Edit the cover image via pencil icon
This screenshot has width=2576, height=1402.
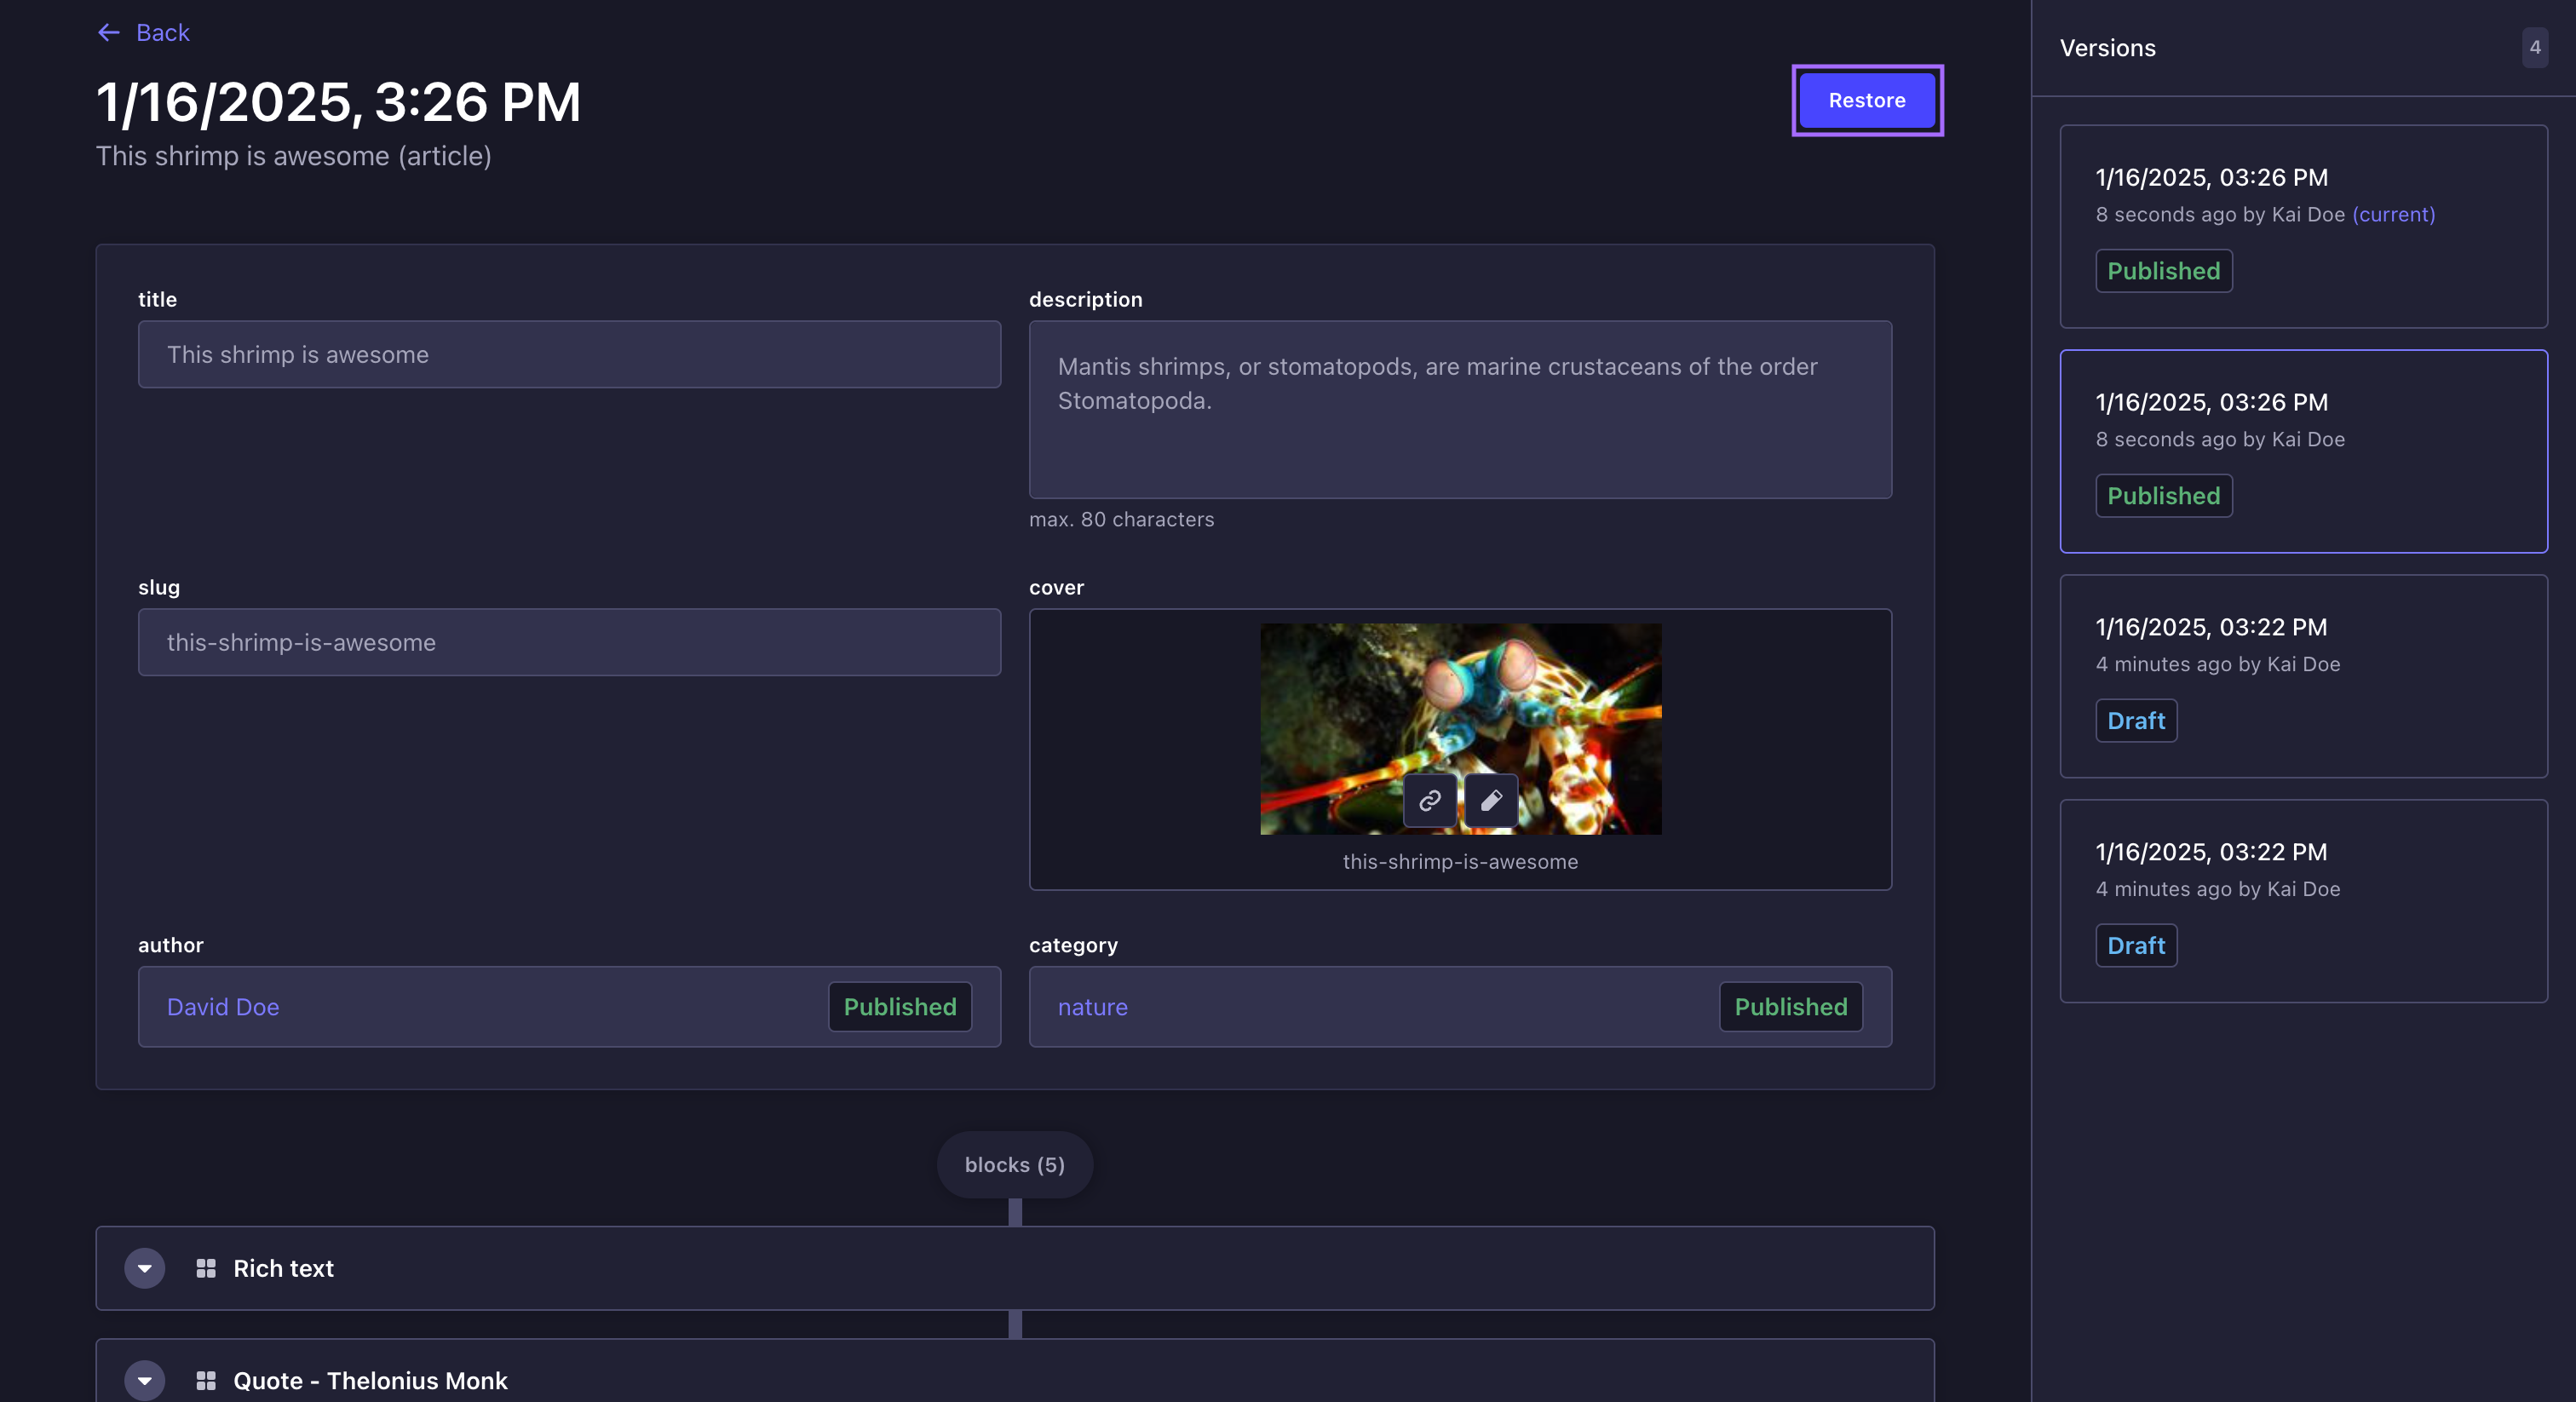(x=1489, y=800)
